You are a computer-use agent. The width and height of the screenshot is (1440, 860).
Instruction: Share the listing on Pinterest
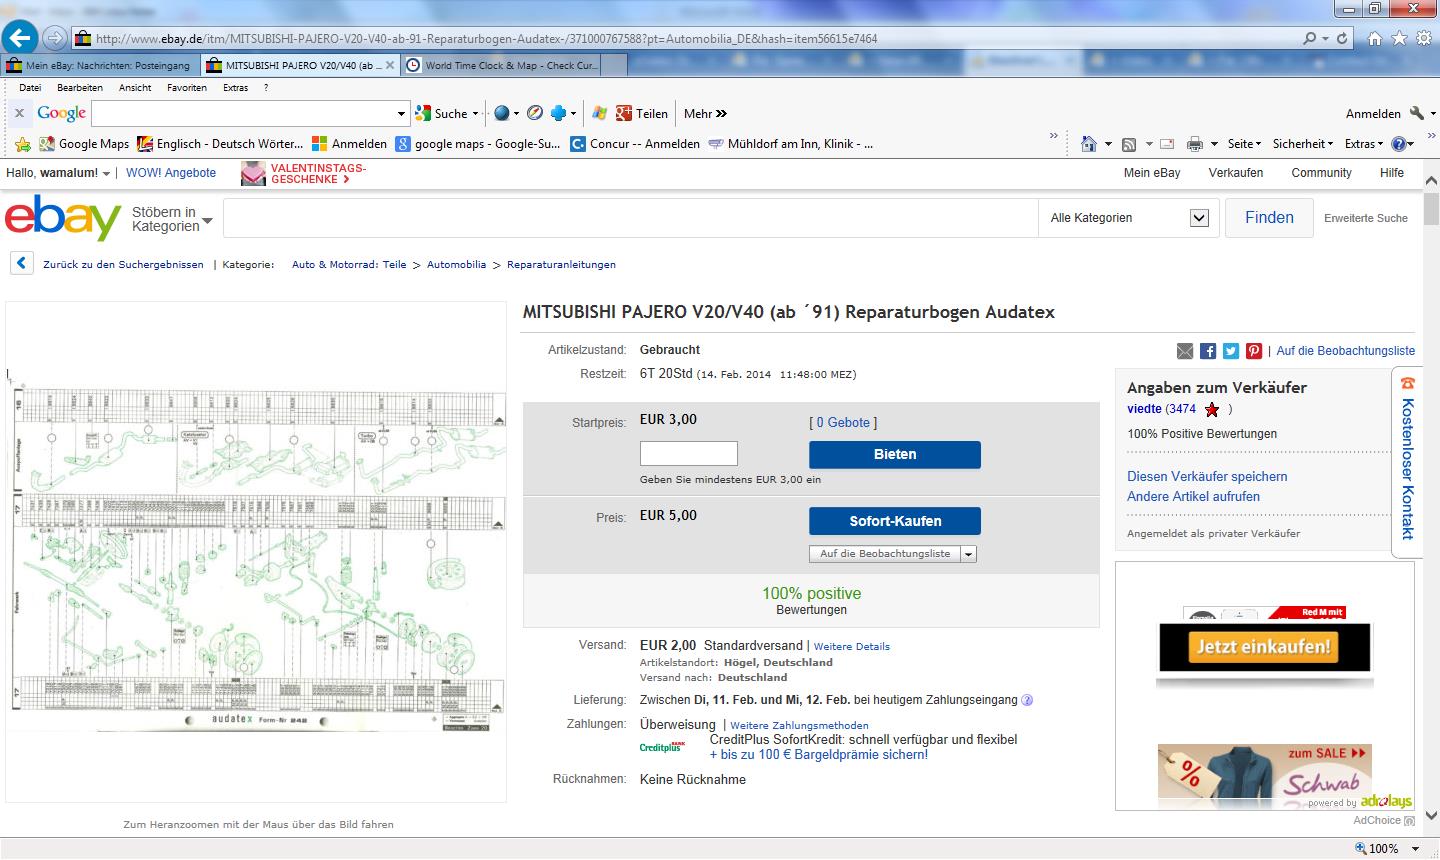pyautogui.click(x=1254, y=351)
